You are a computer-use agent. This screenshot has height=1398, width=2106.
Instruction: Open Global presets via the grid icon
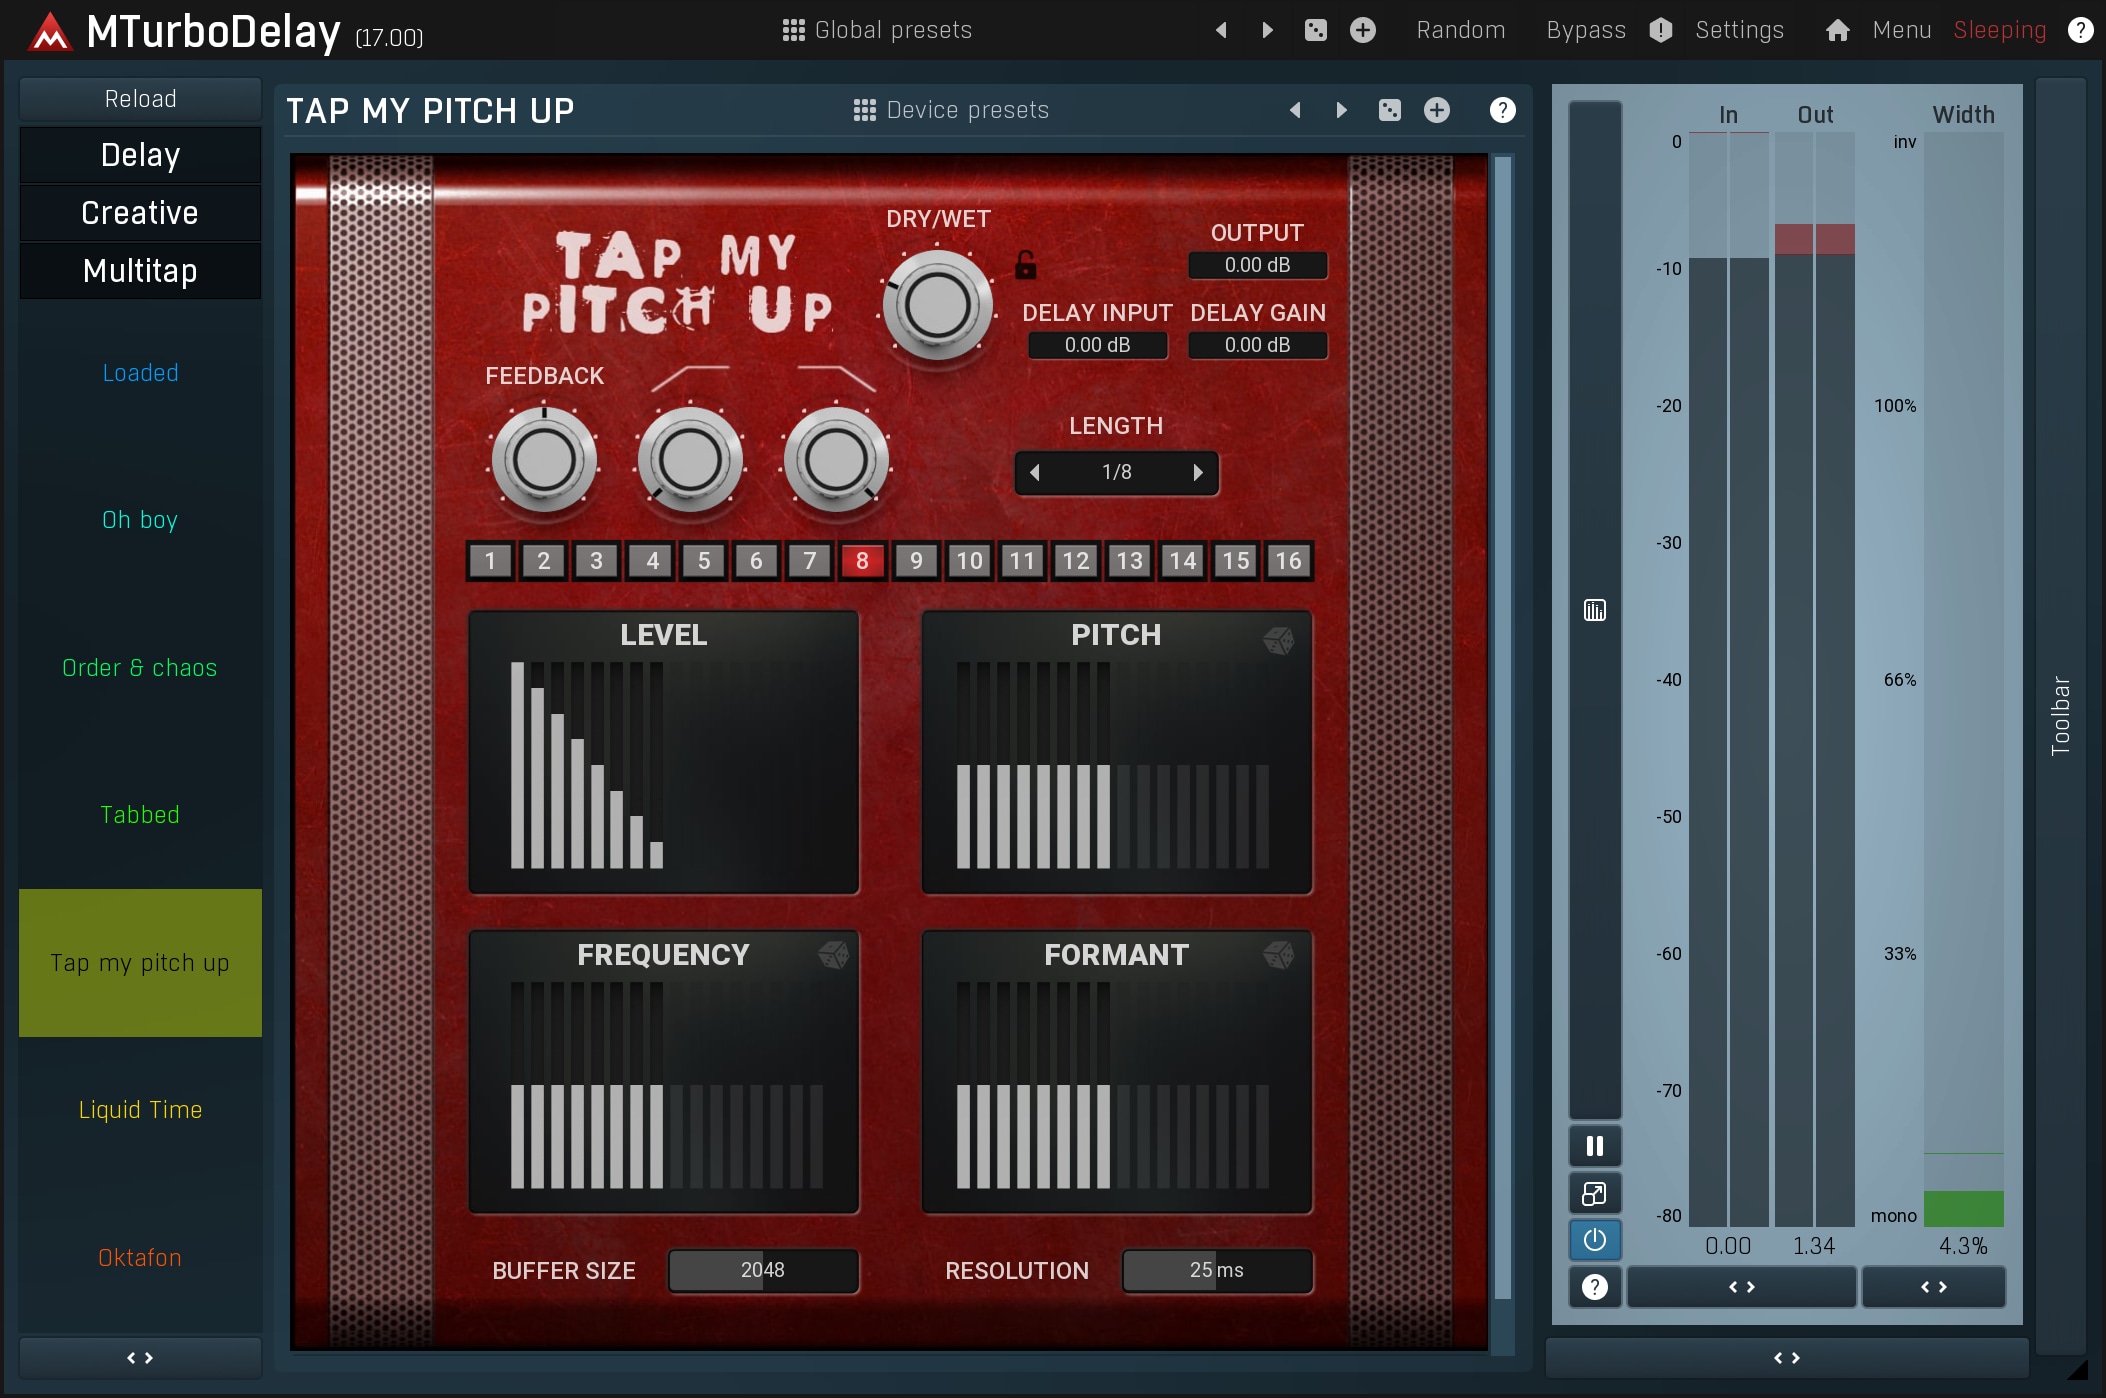(792, 29)
